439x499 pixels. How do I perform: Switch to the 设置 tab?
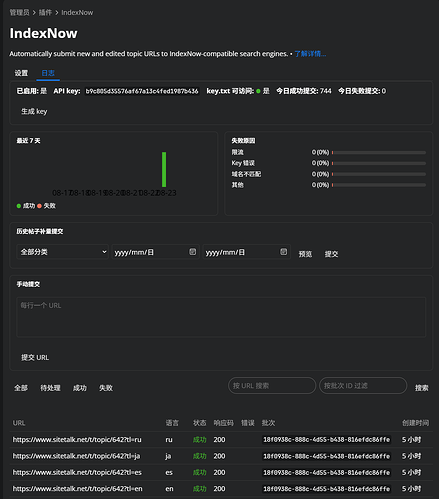[21, 73]
